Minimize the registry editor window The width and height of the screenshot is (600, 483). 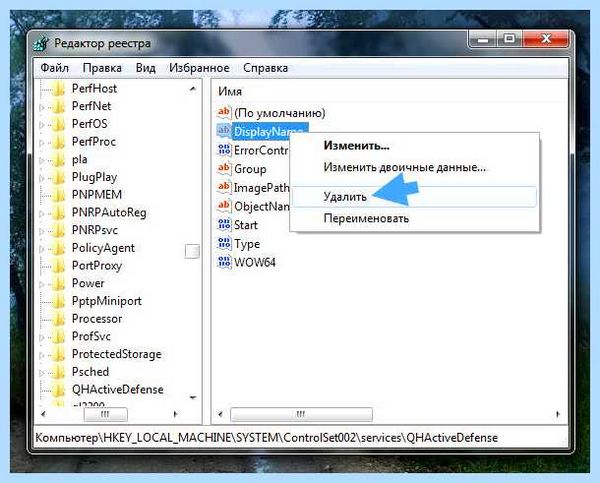coord(483,39)
